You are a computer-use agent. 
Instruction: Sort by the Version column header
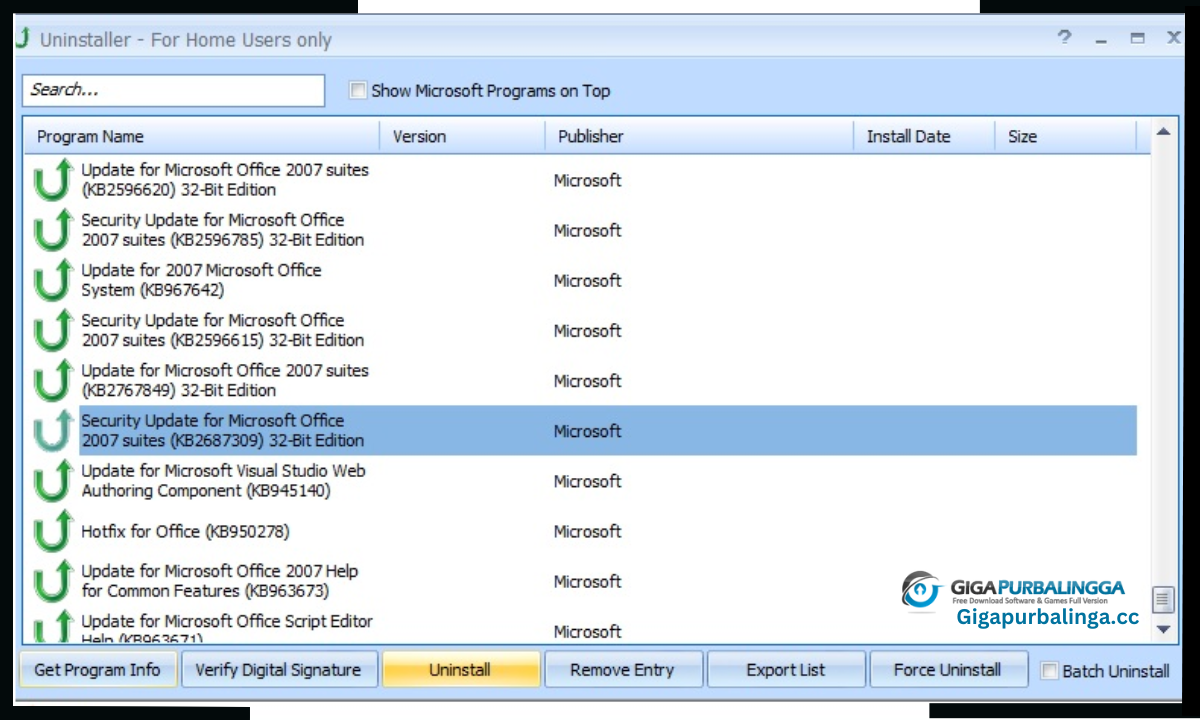tap(463, 137)
